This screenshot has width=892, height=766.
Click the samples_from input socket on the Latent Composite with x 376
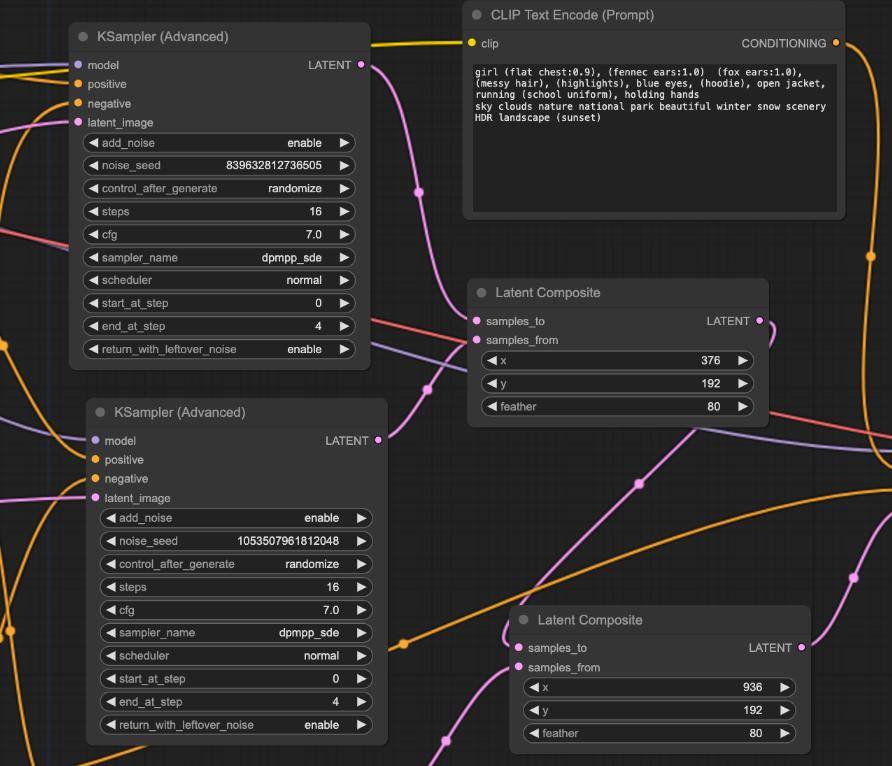click(x=476, y=340)
